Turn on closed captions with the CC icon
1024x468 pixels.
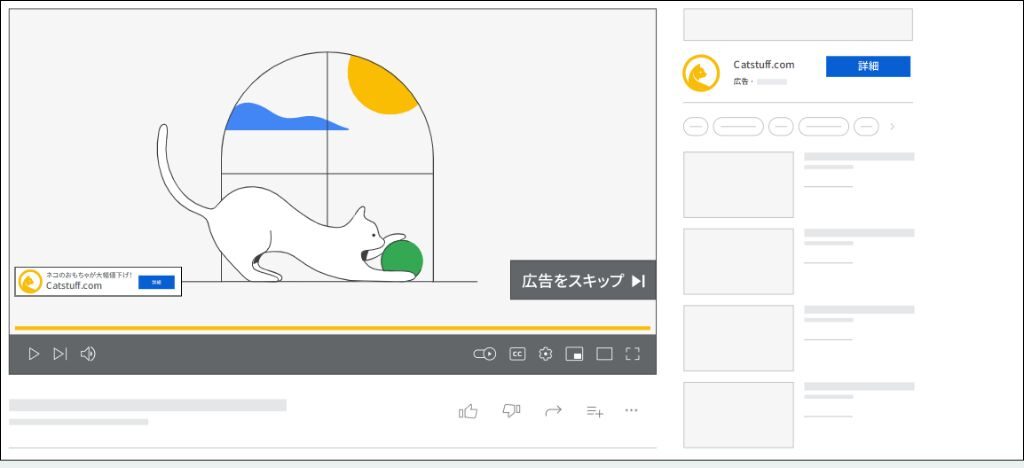click(x=517, y=354)
